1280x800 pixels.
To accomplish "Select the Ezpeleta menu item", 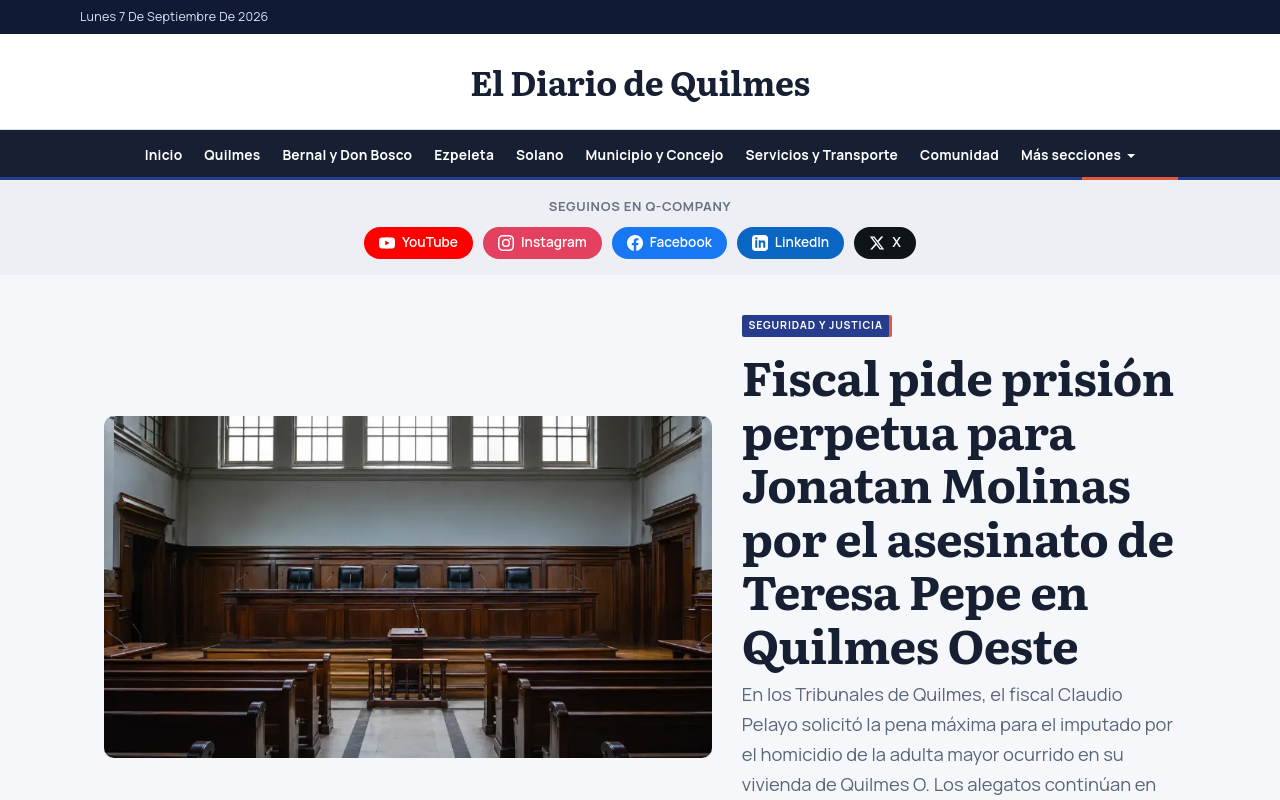I will 464,155.
